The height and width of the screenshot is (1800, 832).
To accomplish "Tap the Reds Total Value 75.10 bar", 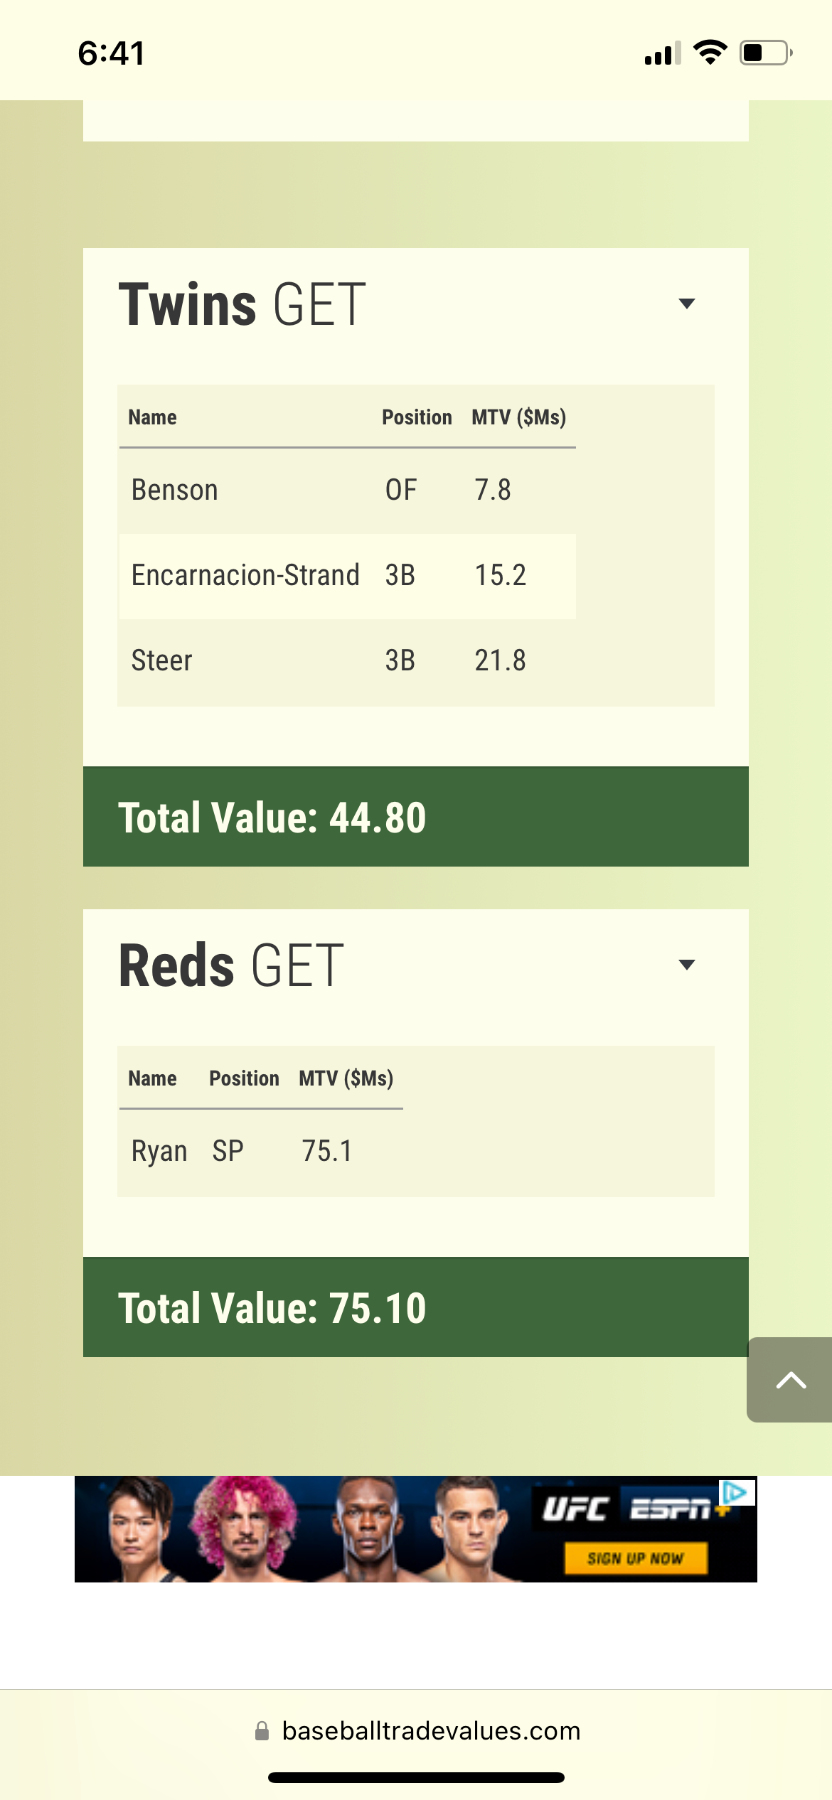I will pyautogui.click(x=415, y=1307).
